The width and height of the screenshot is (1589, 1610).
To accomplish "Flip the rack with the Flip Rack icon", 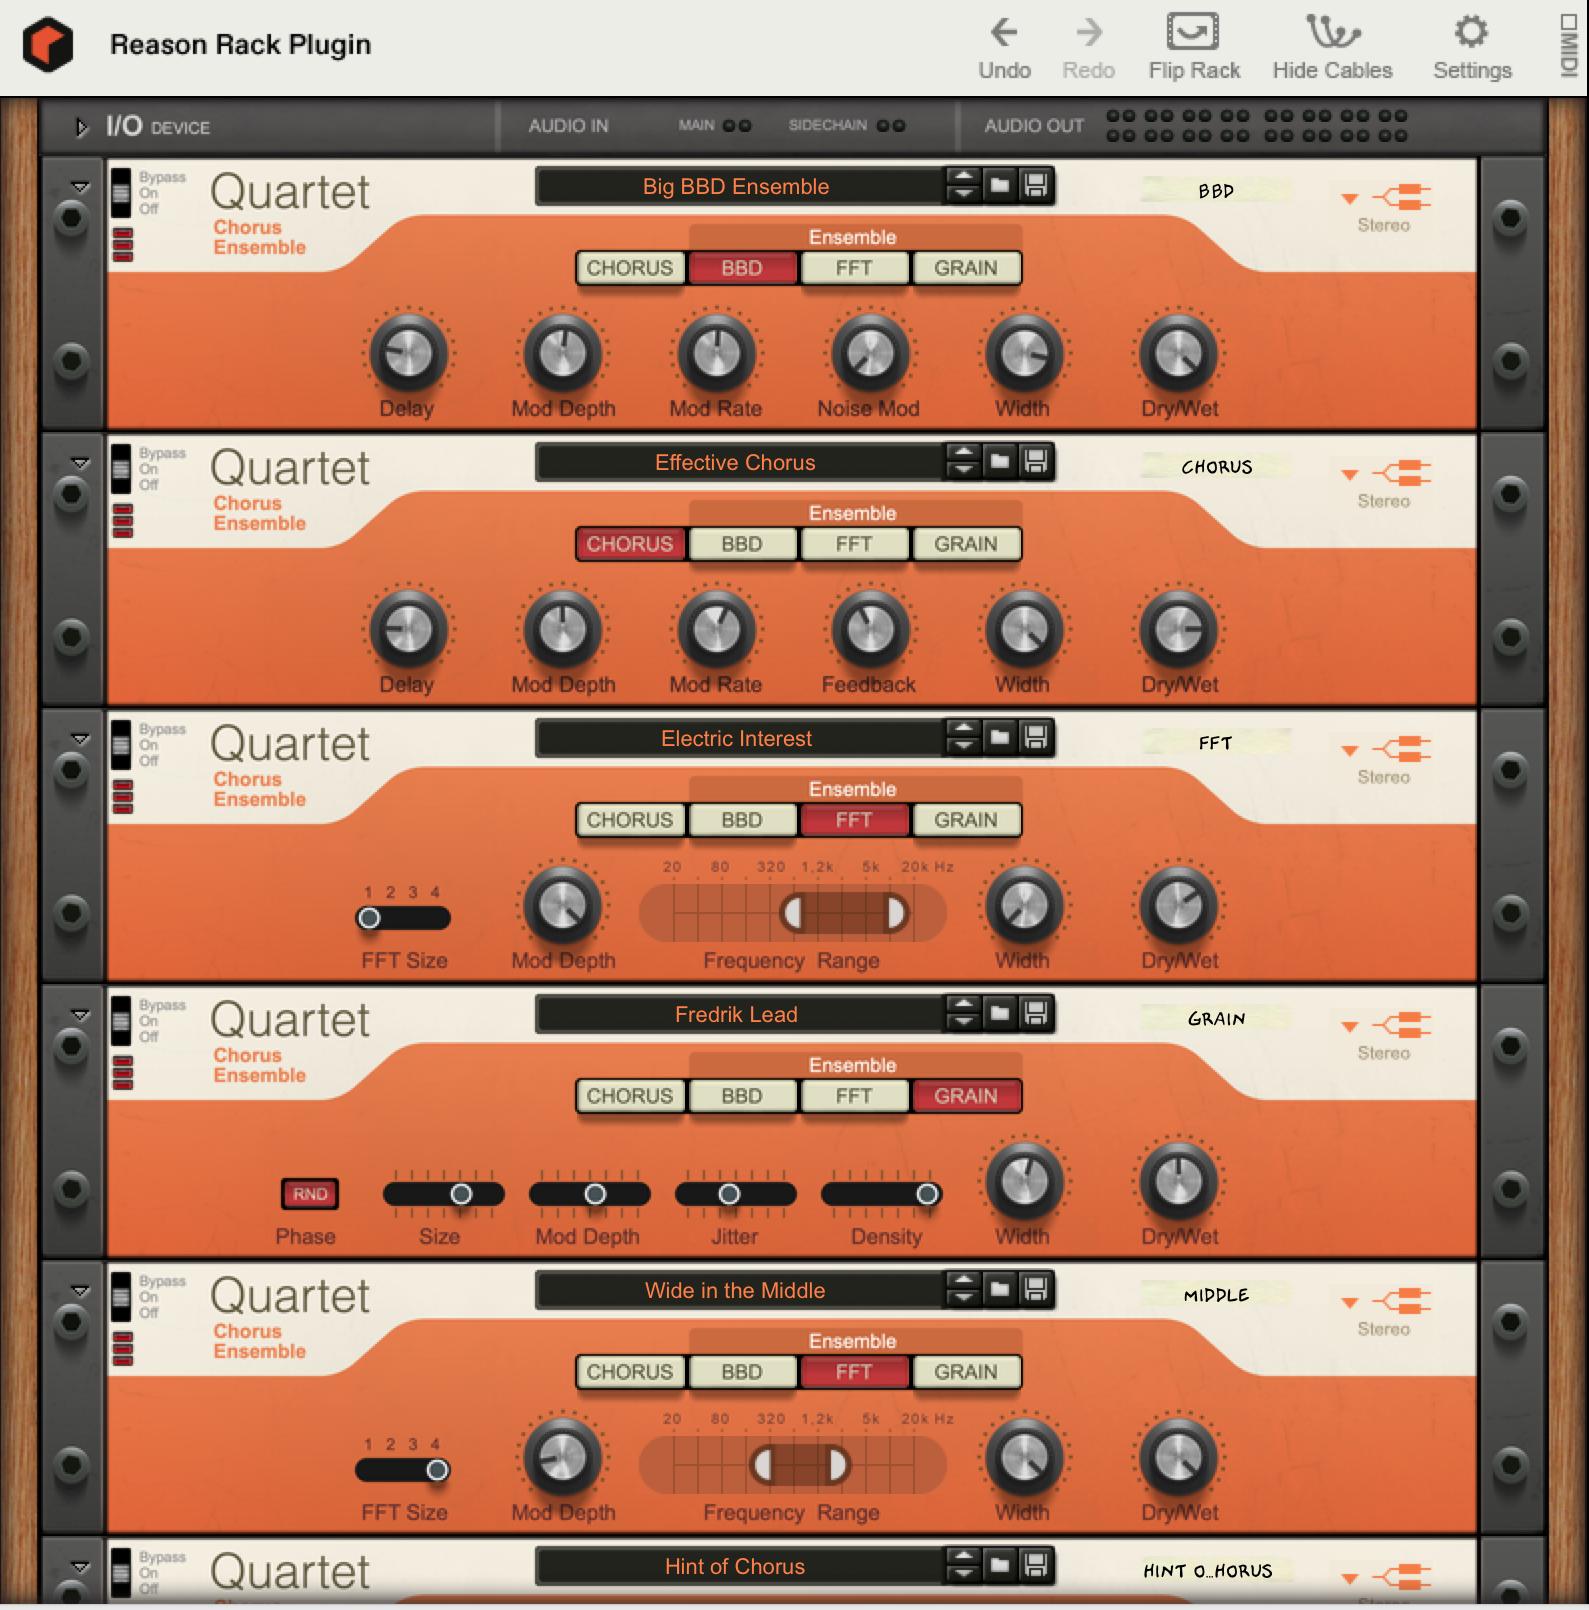I will pos(1193,32).
